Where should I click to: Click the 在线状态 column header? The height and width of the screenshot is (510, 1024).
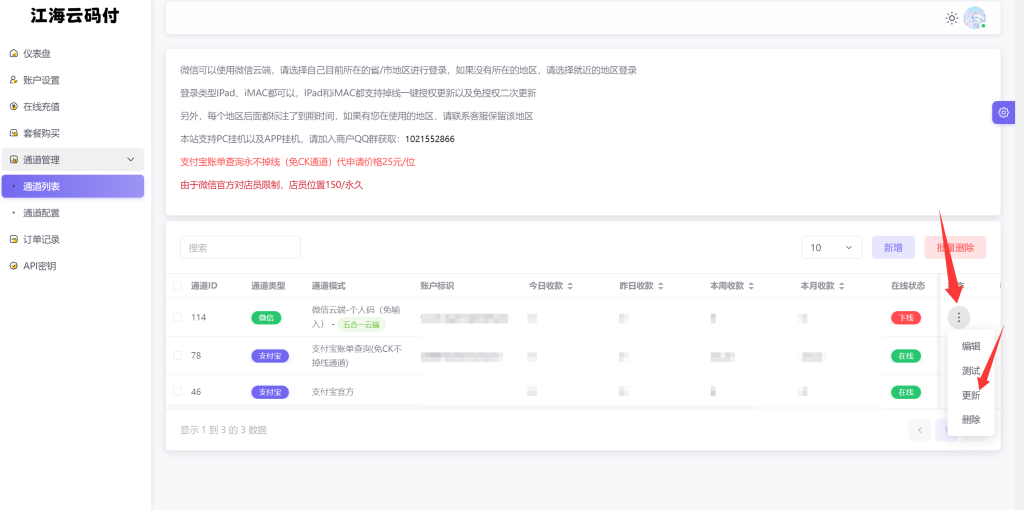908,286
